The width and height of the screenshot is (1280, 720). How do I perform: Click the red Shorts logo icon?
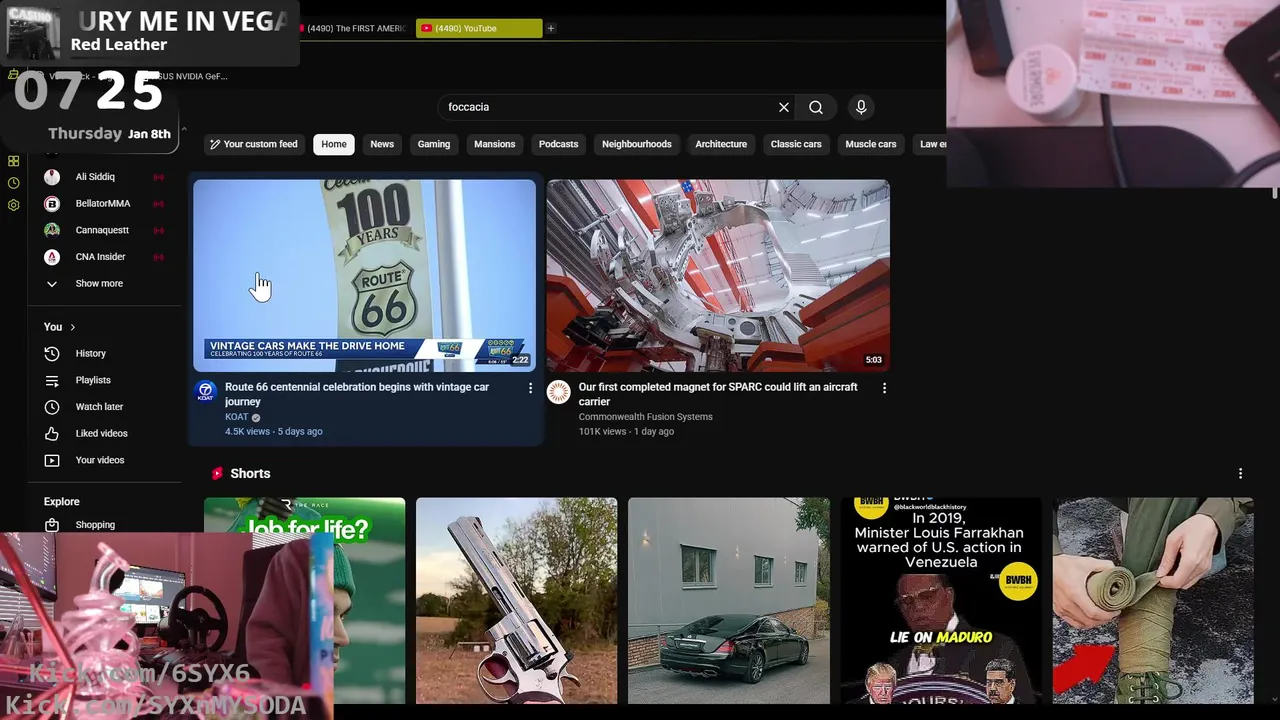[217, 473]
